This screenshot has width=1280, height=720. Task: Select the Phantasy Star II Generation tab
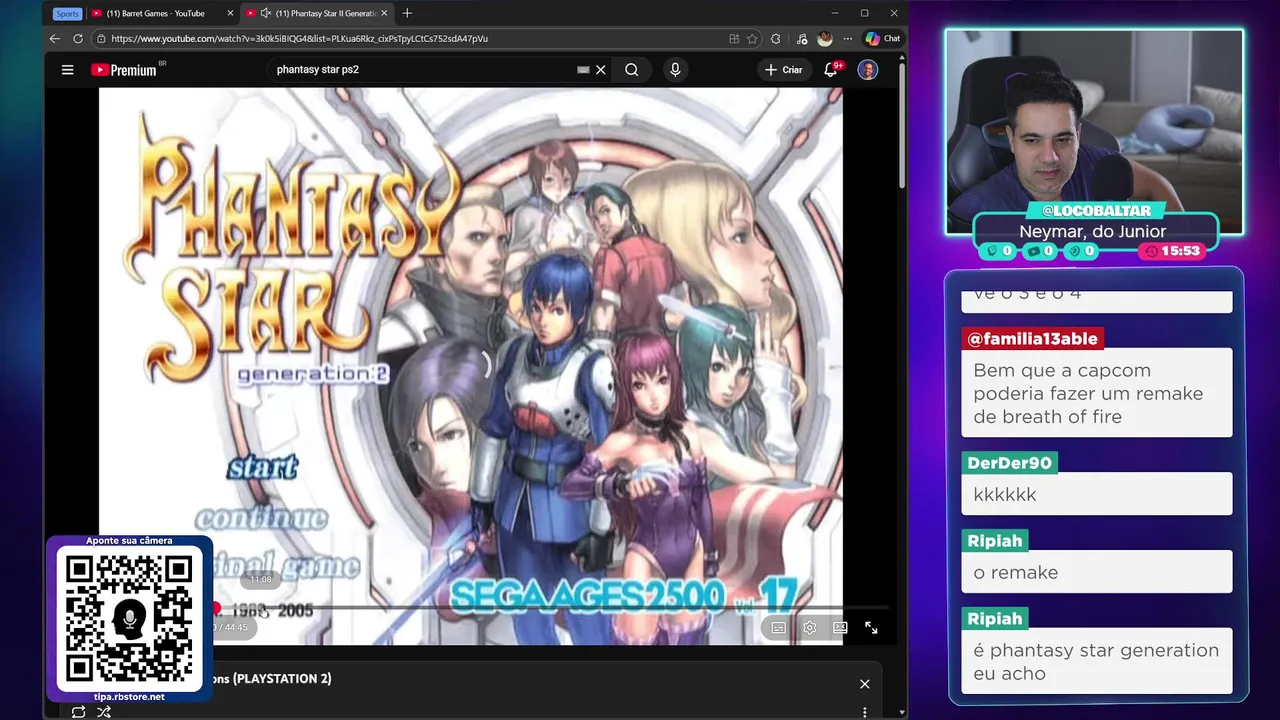click(x=319, y=13)
